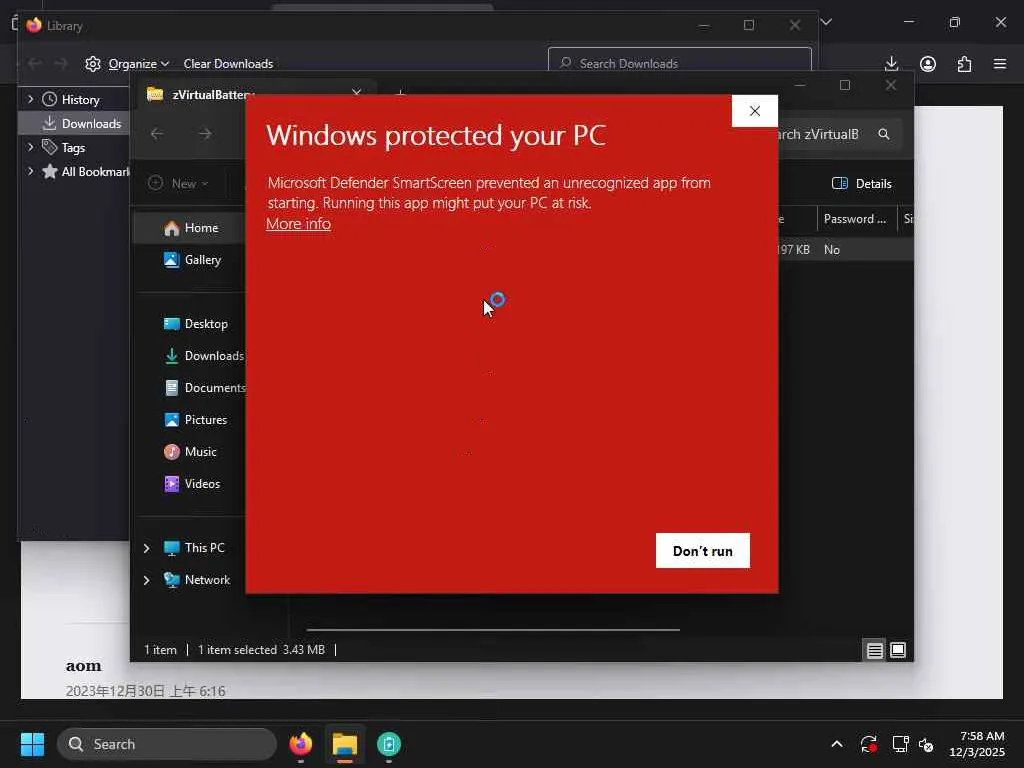Image resolution: width=1024 pixels, height=768 pixels.
Task: Expand the This PC tree node
Action: pyautogui.click(x=146, y=548)
